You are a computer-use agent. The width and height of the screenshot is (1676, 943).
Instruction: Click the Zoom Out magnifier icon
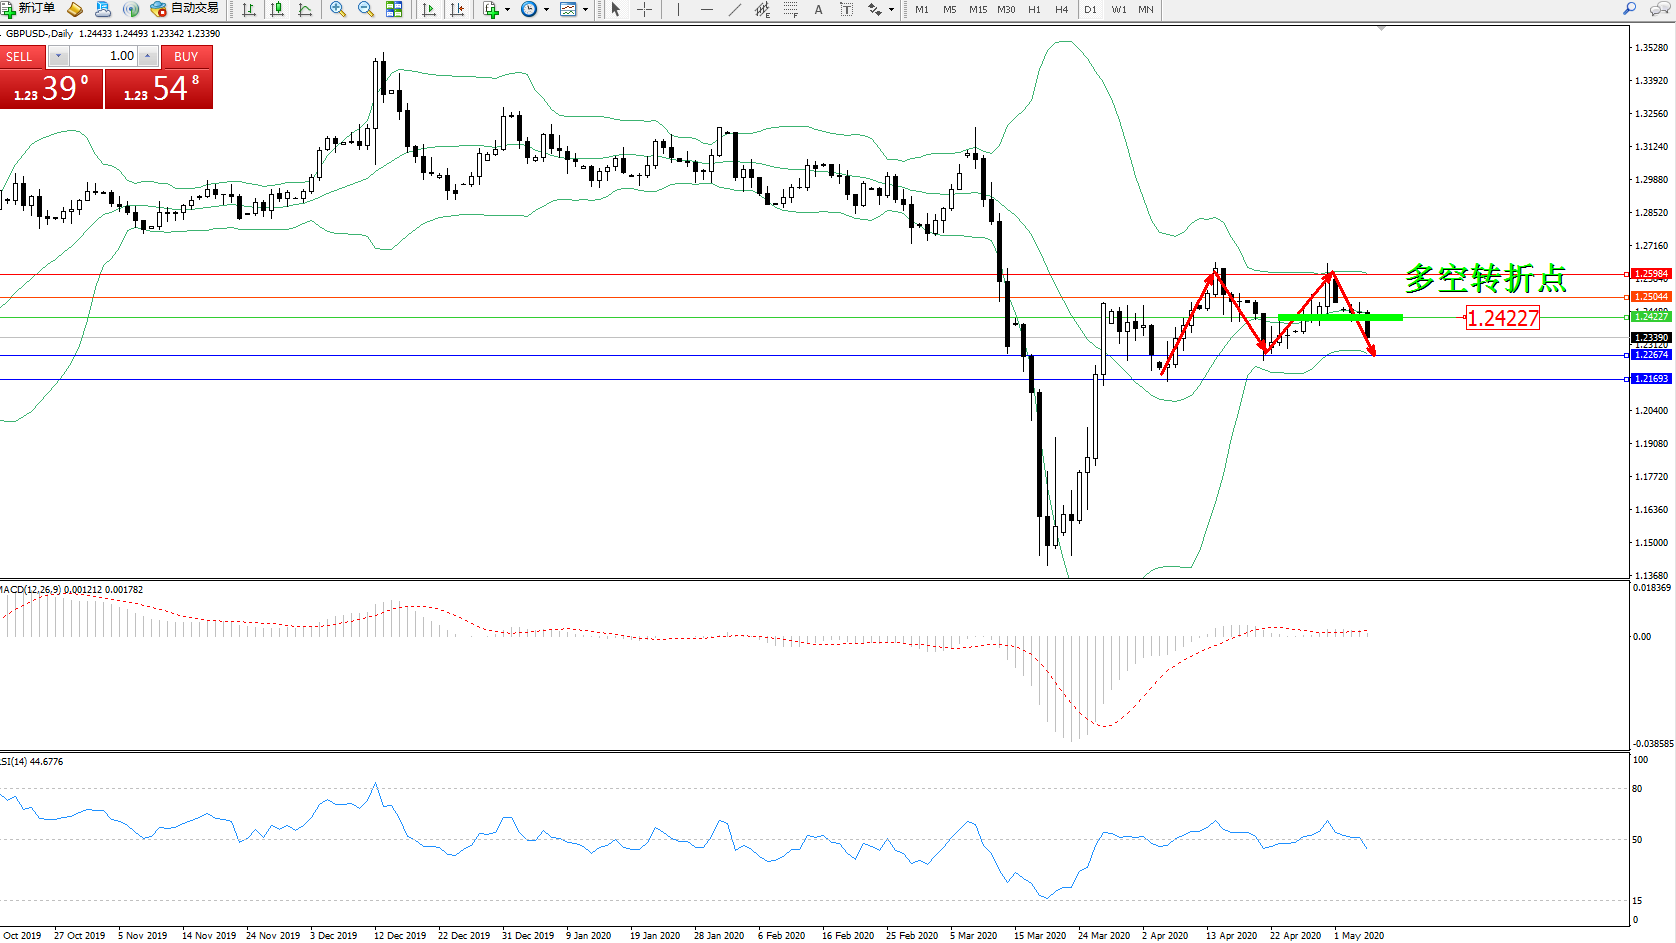coord(366,9)
